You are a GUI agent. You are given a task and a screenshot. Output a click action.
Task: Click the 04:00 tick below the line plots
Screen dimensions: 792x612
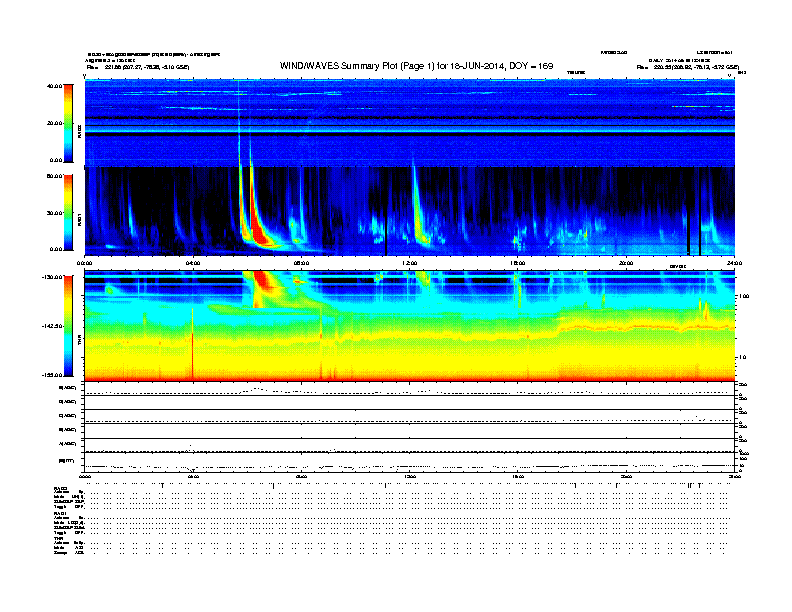[x=193, y=476]
